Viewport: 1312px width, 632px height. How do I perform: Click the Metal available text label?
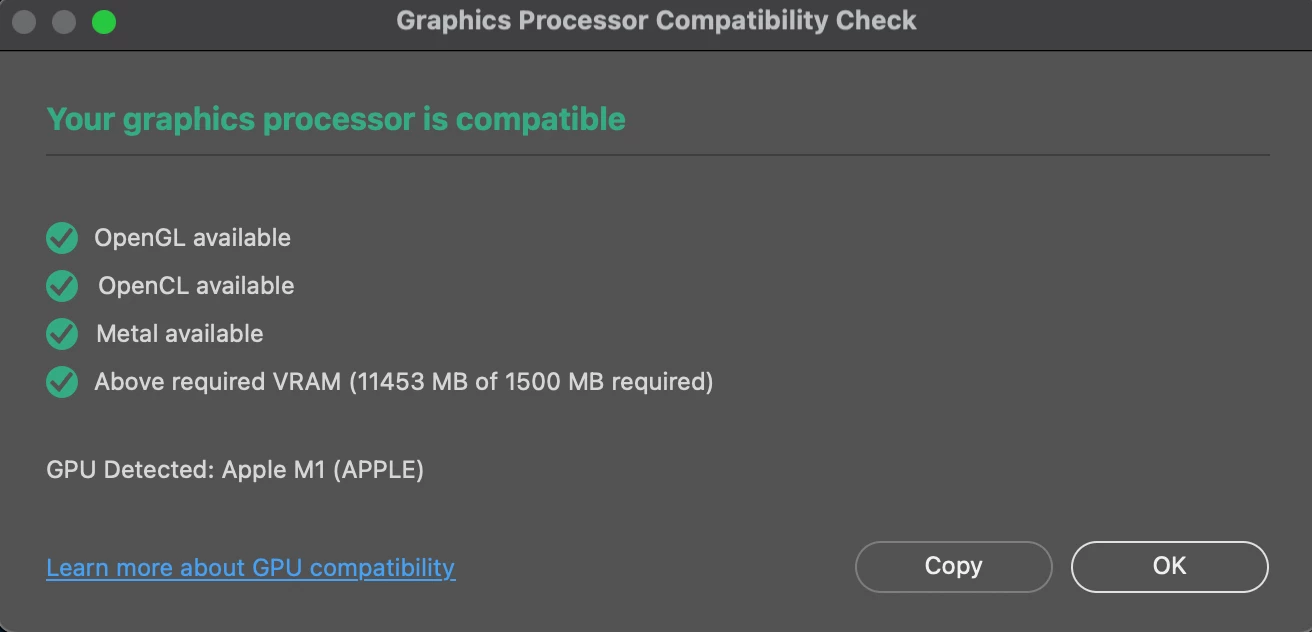[180, 334]
